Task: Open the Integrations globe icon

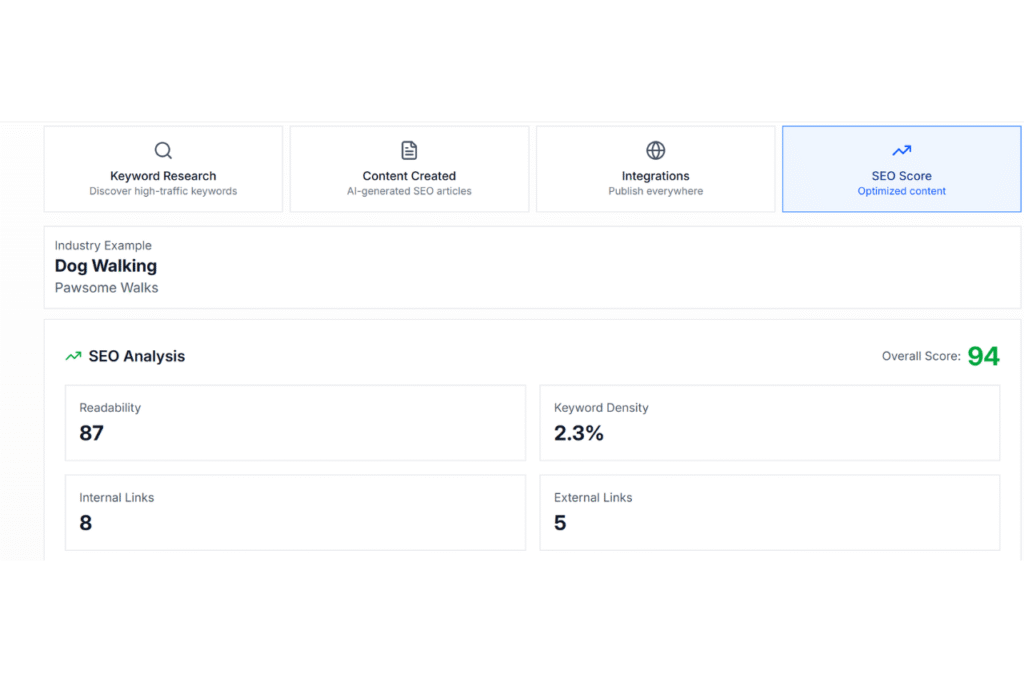Action: tap(655, 149)
